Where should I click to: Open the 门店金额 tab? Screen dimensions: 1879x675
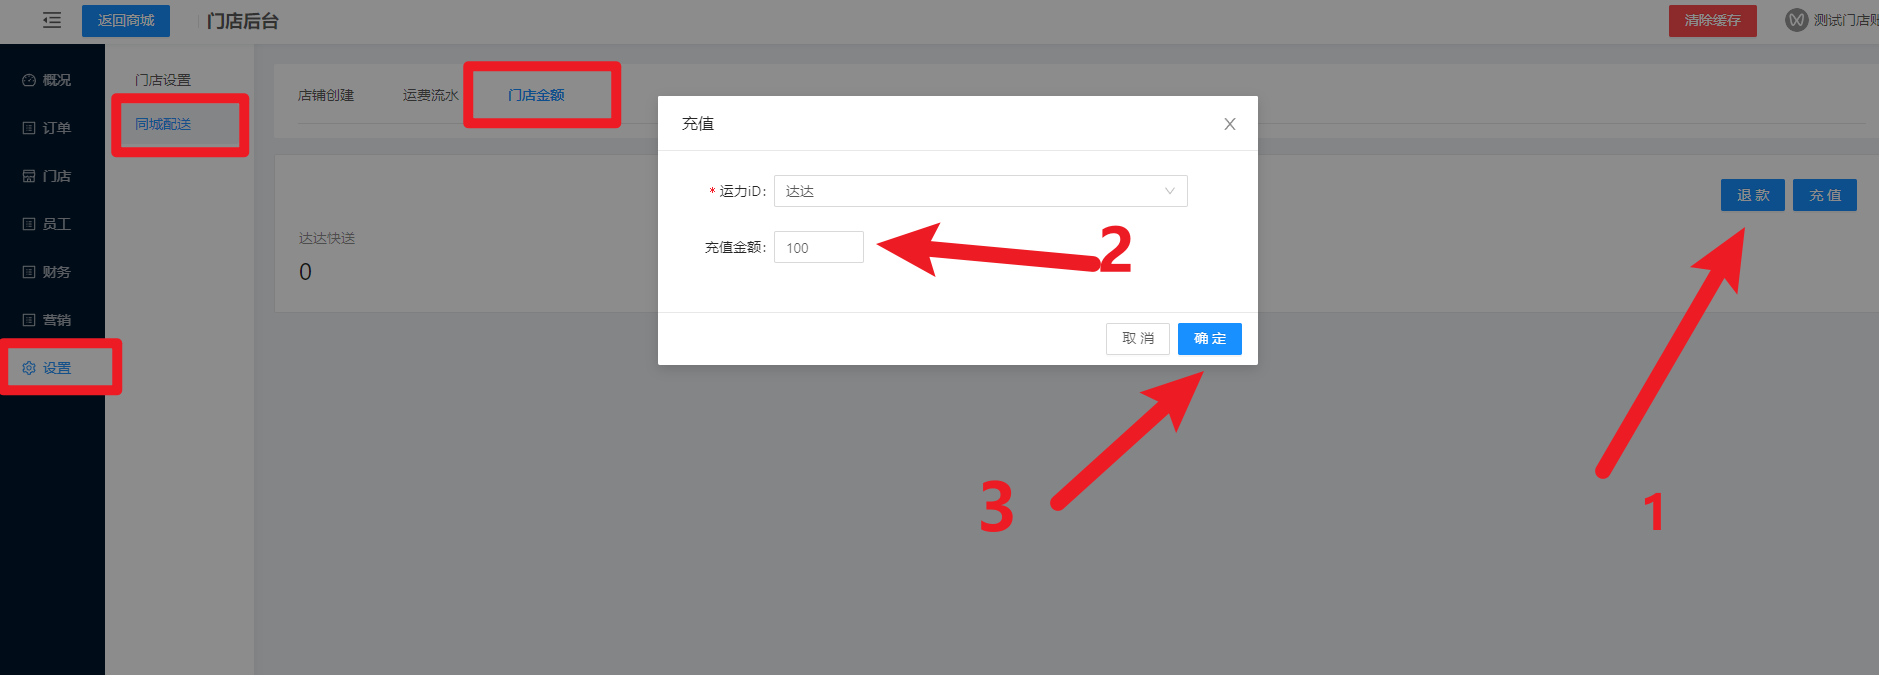pyautogui.click(x=536, y=95)
